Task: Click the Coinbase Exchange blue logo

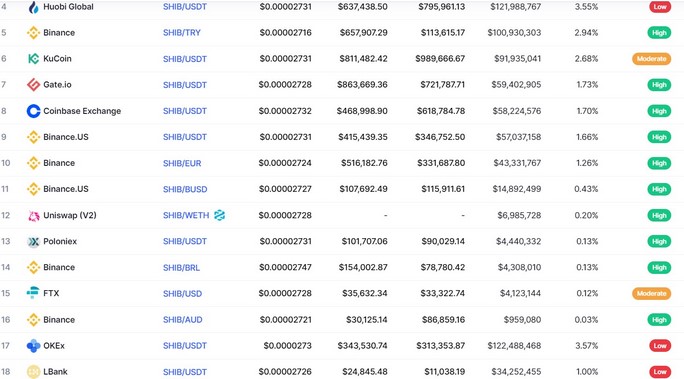Action: (34, 111)
